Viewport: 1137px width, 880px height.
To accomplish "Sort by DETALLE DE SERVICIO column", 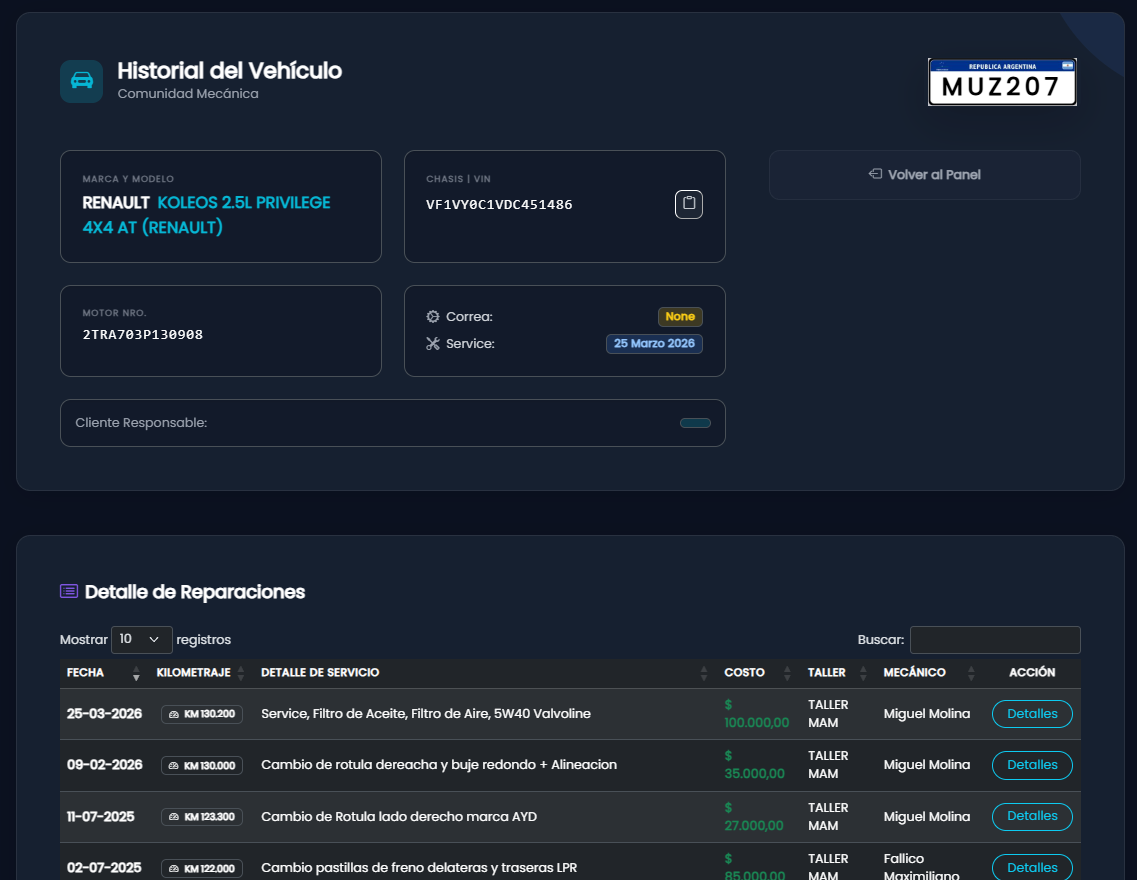I will (x=485, y=673).
